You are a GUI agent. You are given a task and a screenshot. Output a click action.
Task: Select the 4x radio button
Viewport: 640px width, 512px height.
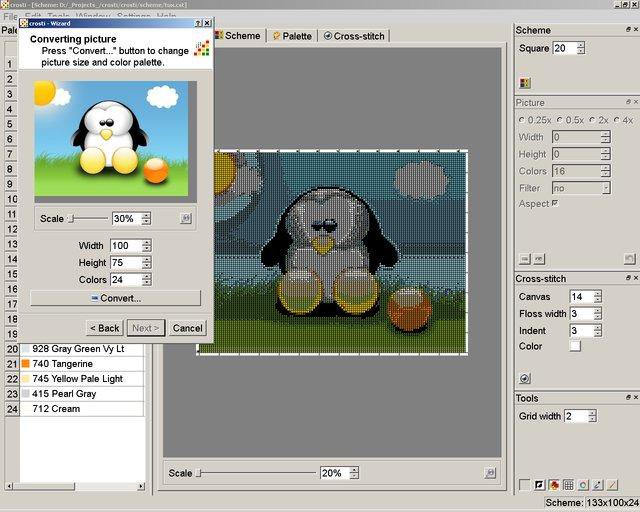[x=616, y=120]
